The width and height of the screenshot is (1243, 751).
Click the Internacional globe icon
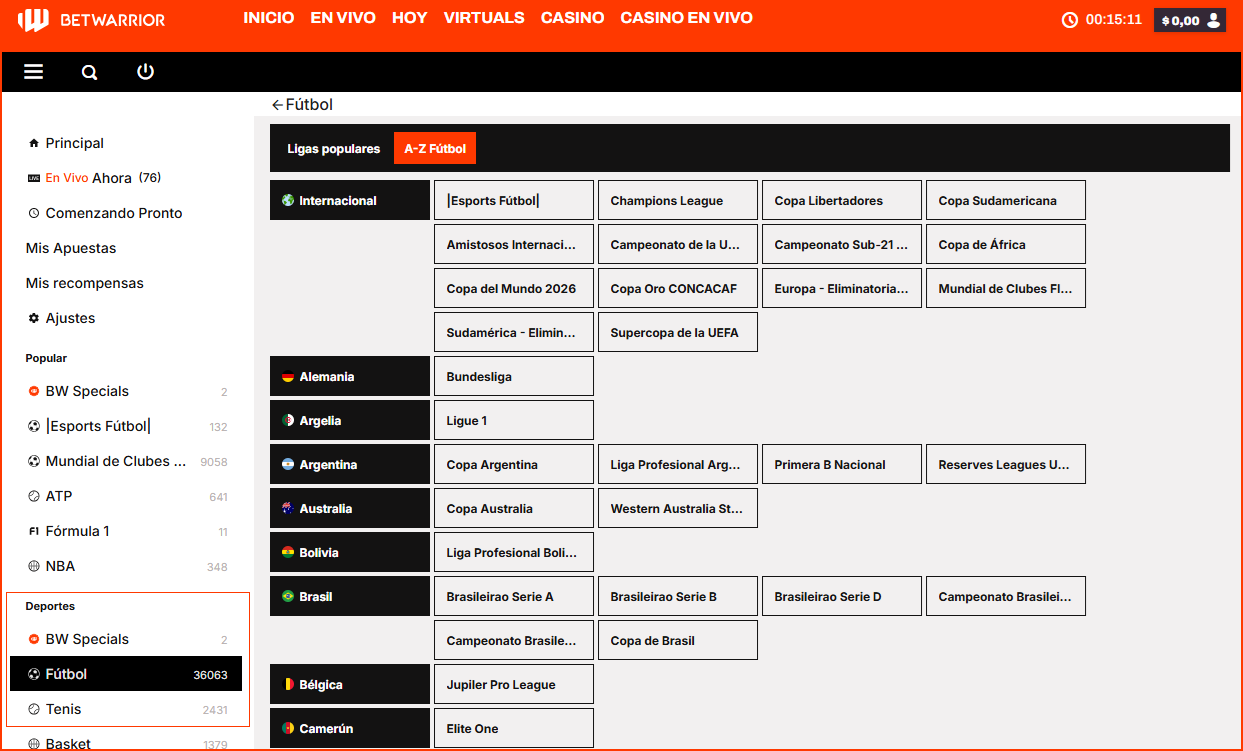click(x=288, y=200)
